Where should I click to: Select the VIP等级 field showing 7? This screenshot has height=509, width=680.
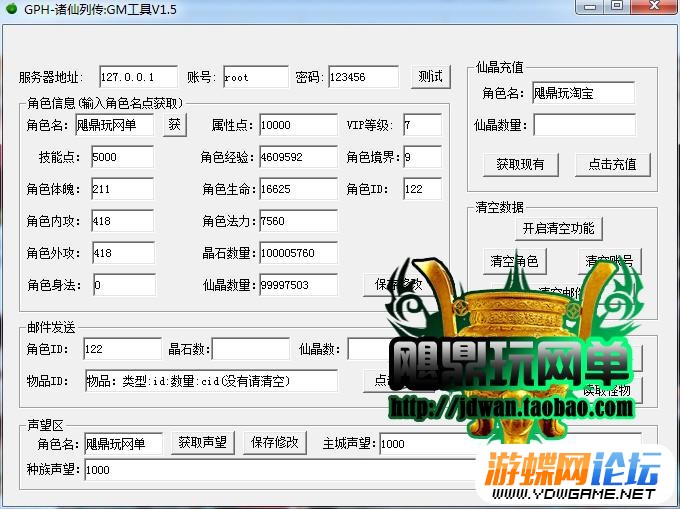point(422,125)
